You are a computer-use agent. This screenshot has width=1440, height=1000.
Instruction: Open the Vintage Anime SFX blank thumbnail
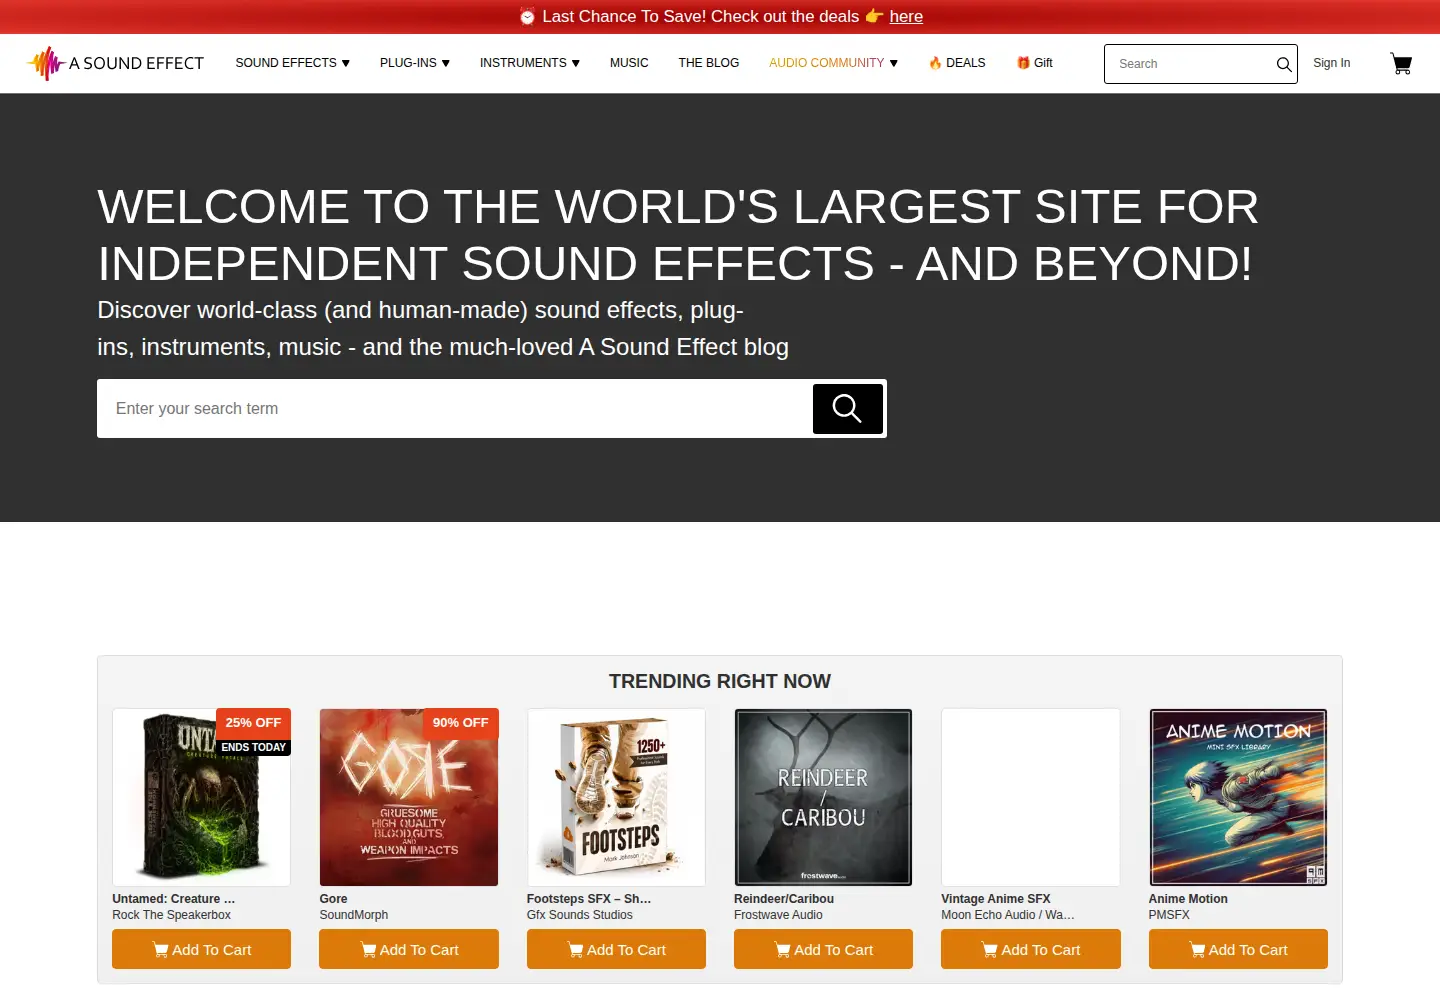click(x=1031, y=797)
